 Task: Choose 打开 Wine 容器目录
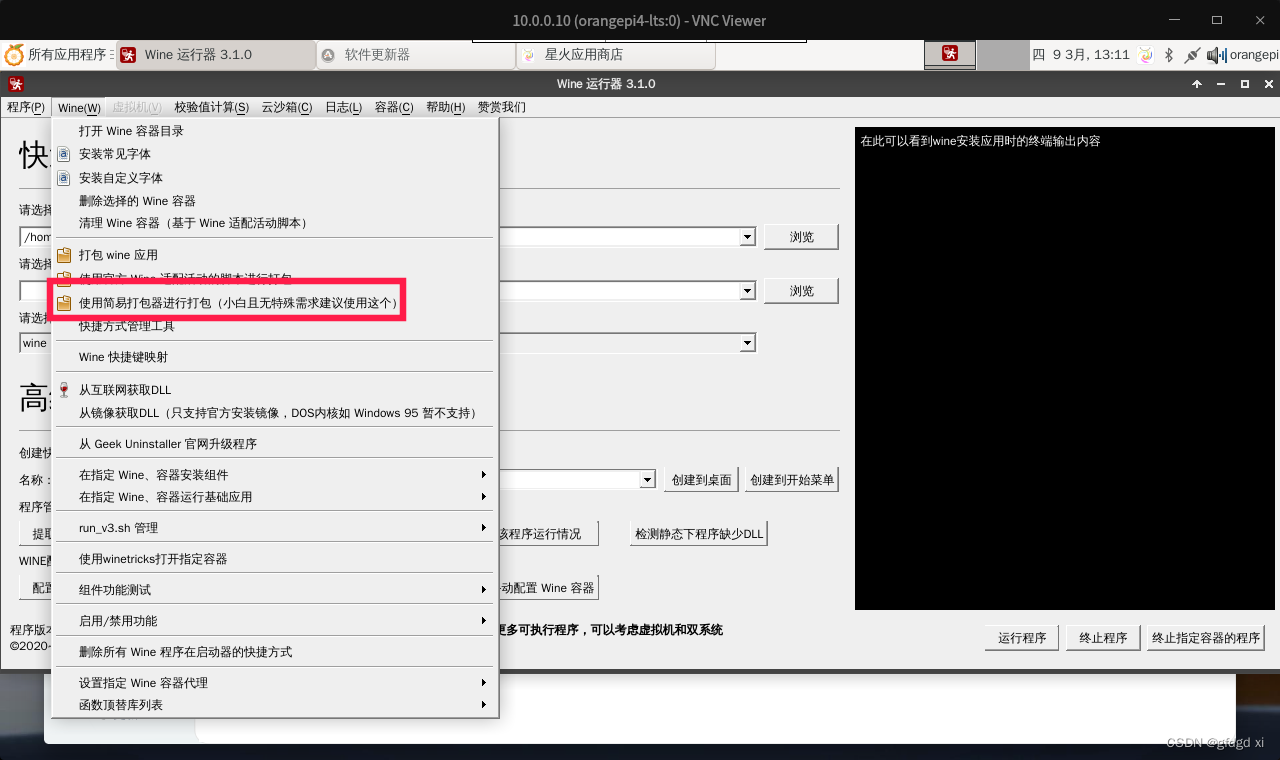(x=275, y=131)
